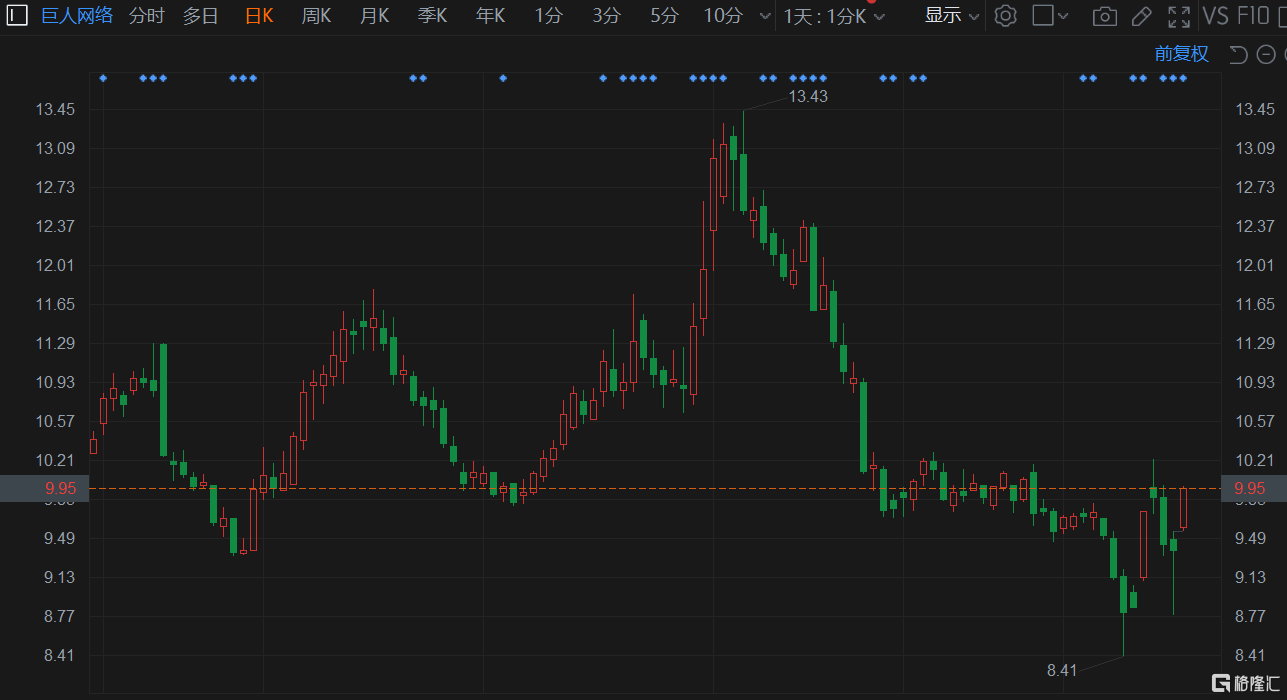Select the 周K tab
This screenshot has width=1287, height=700.
pyautogui.click(x=316, y=15)
